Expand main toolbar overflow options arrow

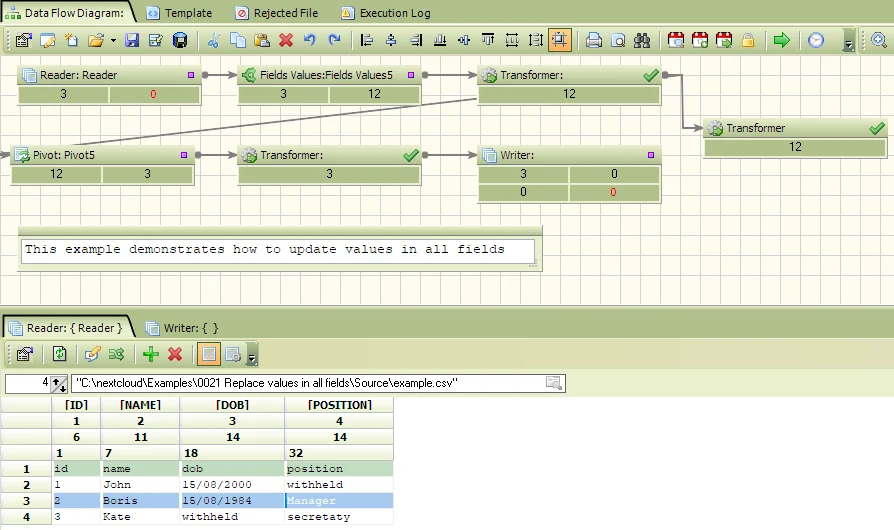coord(848,40)
